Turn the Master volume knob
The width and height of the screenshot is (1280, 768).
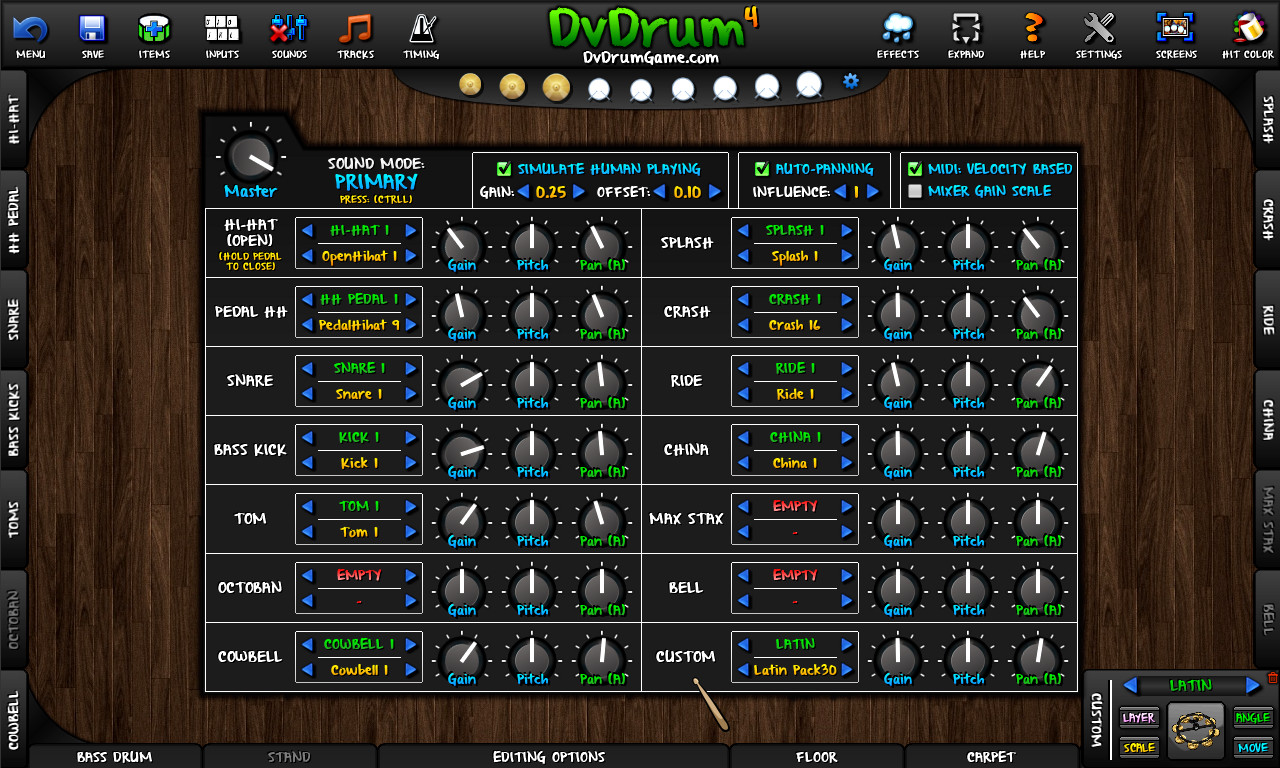(249, 158)
